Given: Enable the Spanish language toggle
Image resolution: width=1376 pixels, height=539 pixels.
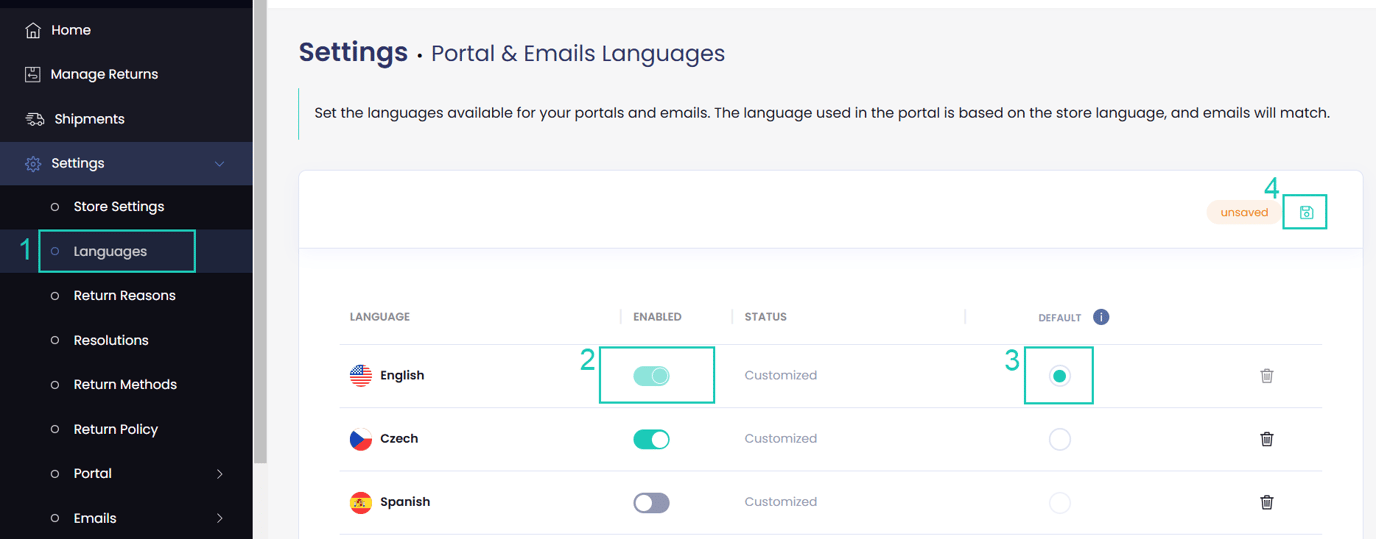Looking at the screenshot, I should click(651, 502).
